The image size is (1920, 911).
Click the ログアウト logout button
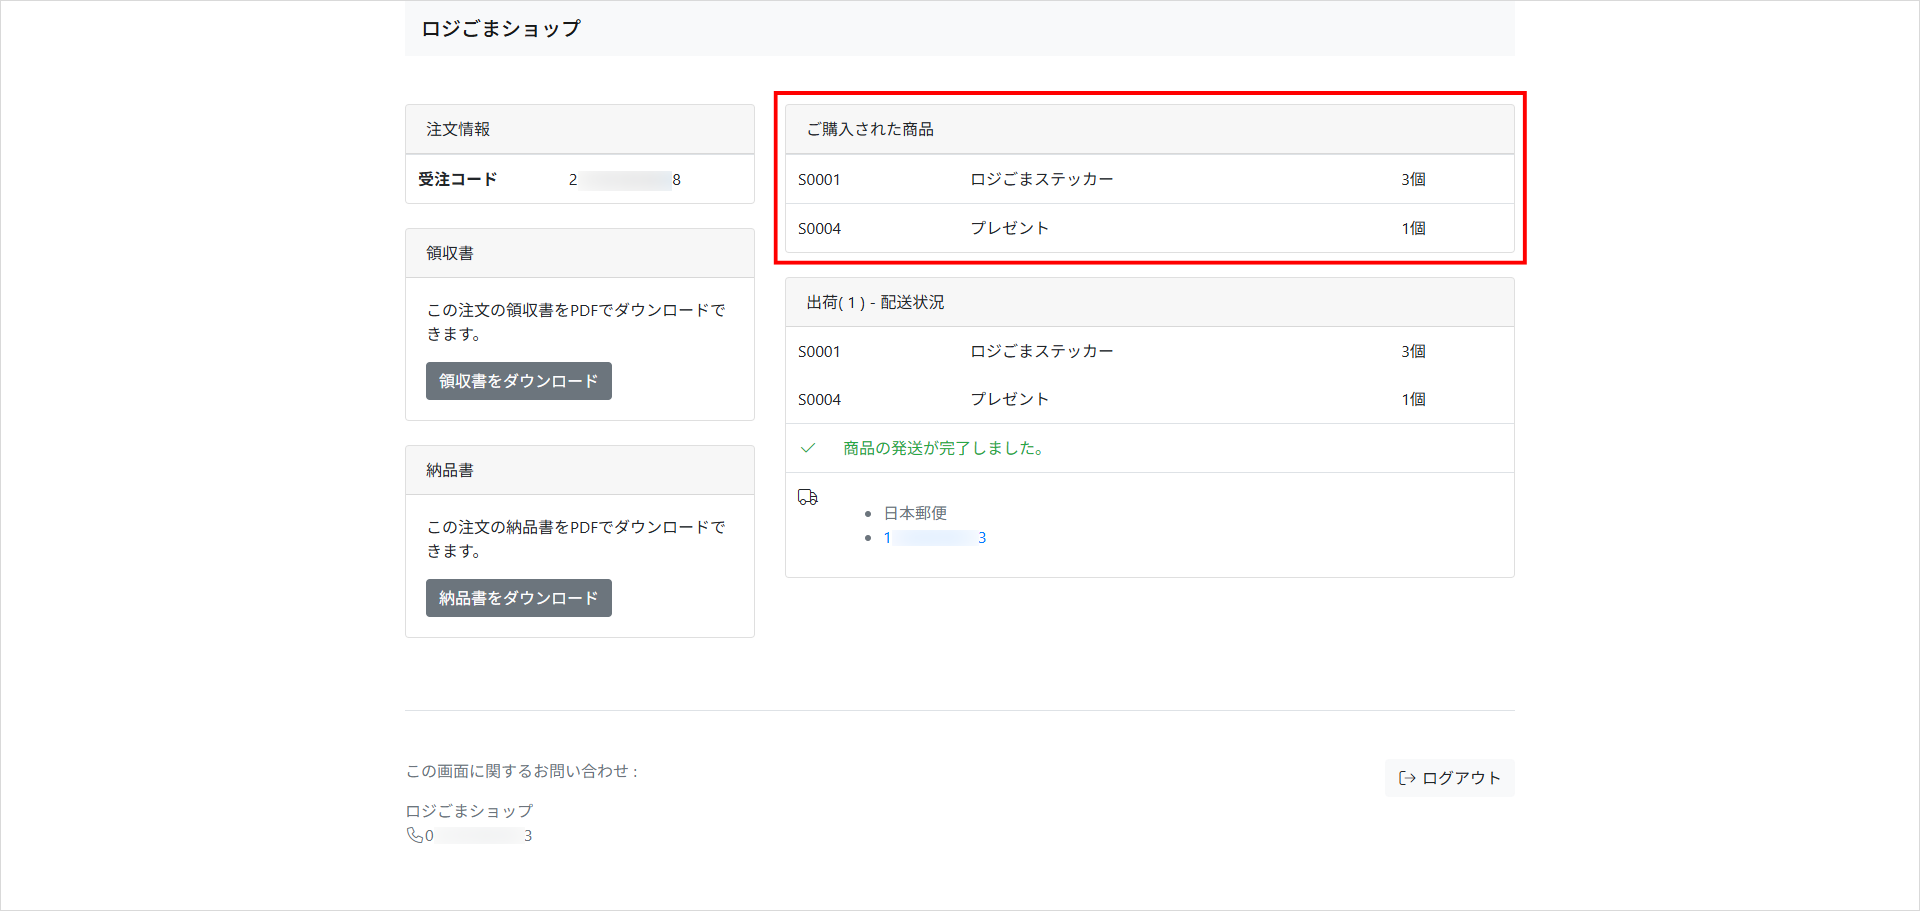point(1449,778)
